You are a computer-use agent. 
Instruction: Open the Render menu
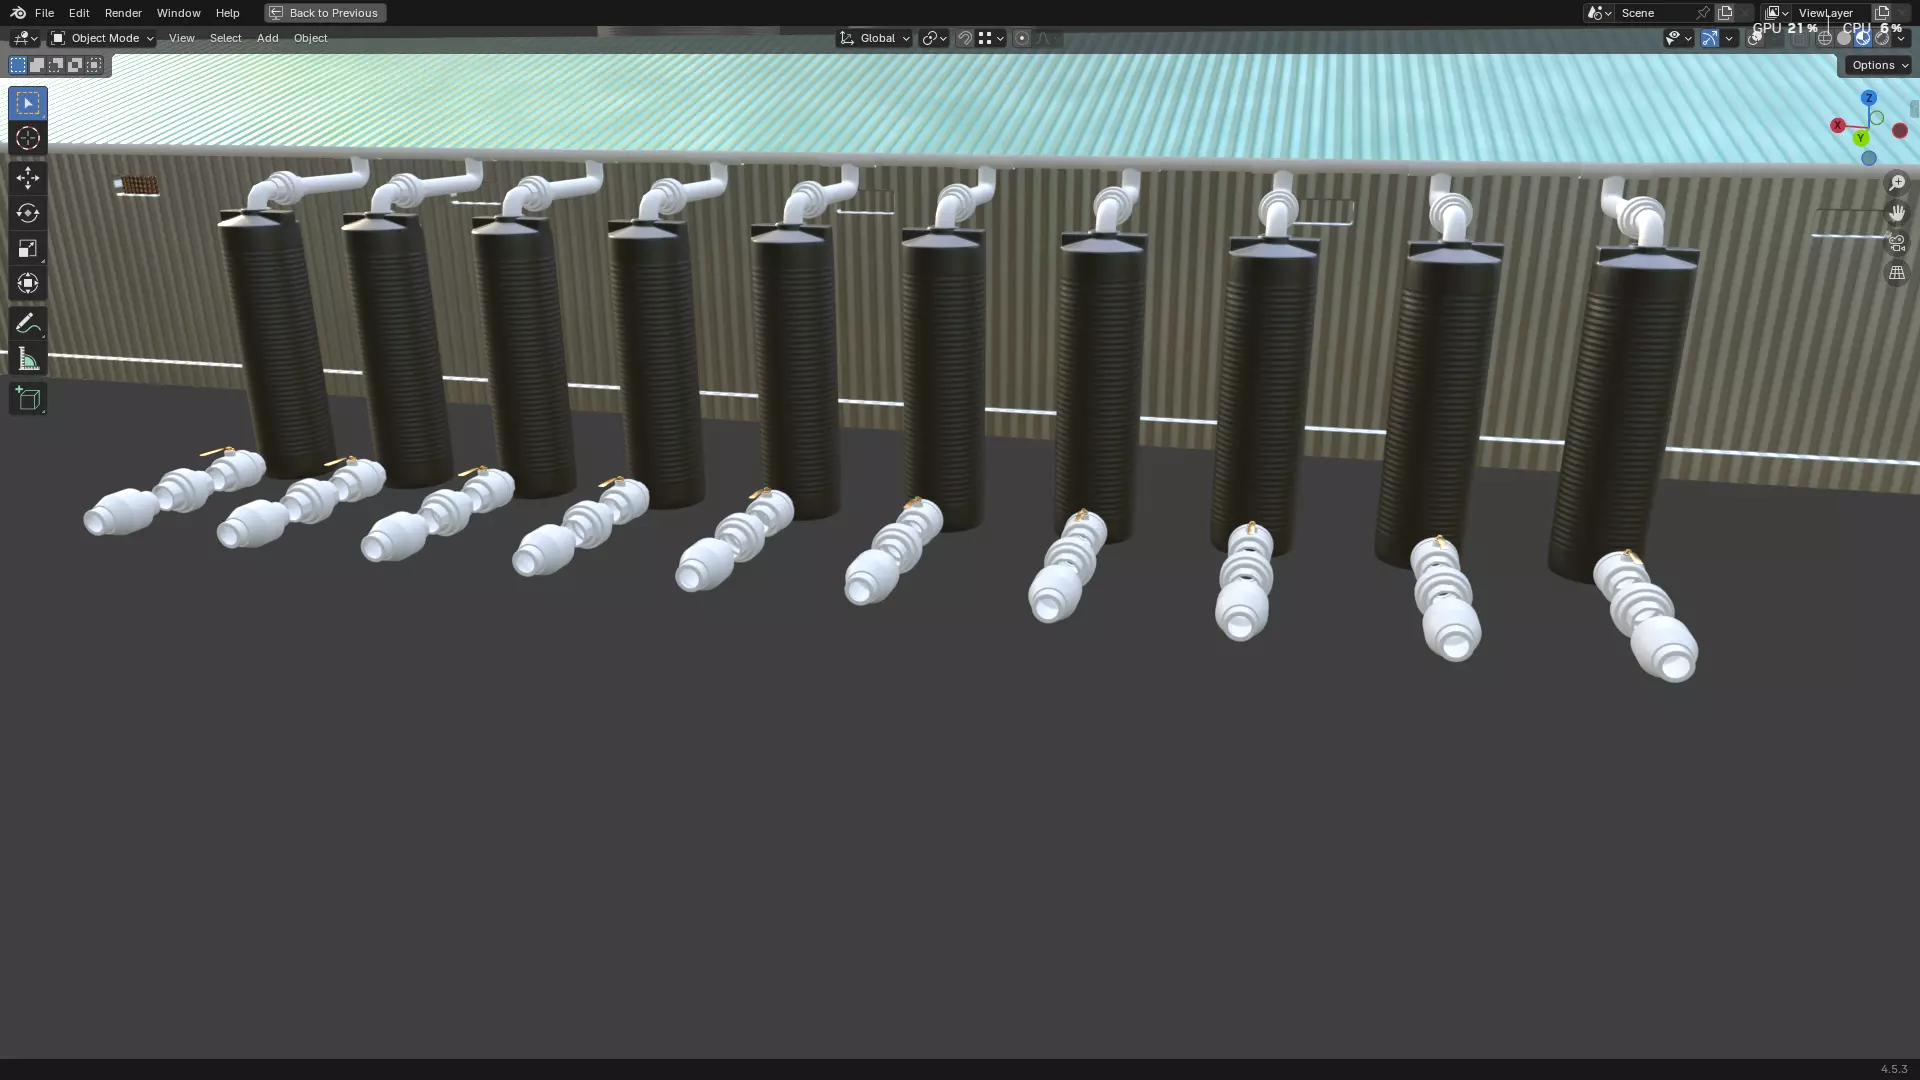(x=123, y=13)
